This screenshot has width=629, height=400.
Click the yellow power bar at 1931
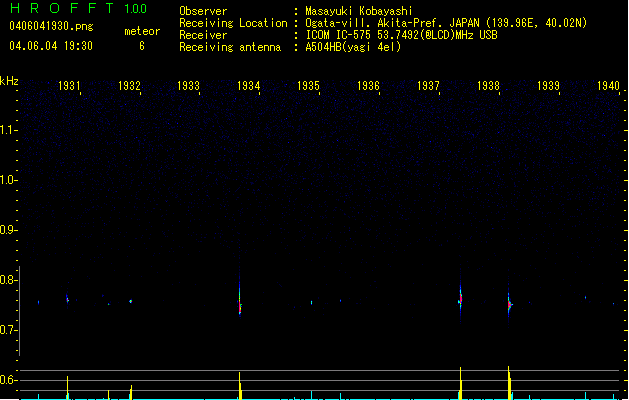coord(67,388)
